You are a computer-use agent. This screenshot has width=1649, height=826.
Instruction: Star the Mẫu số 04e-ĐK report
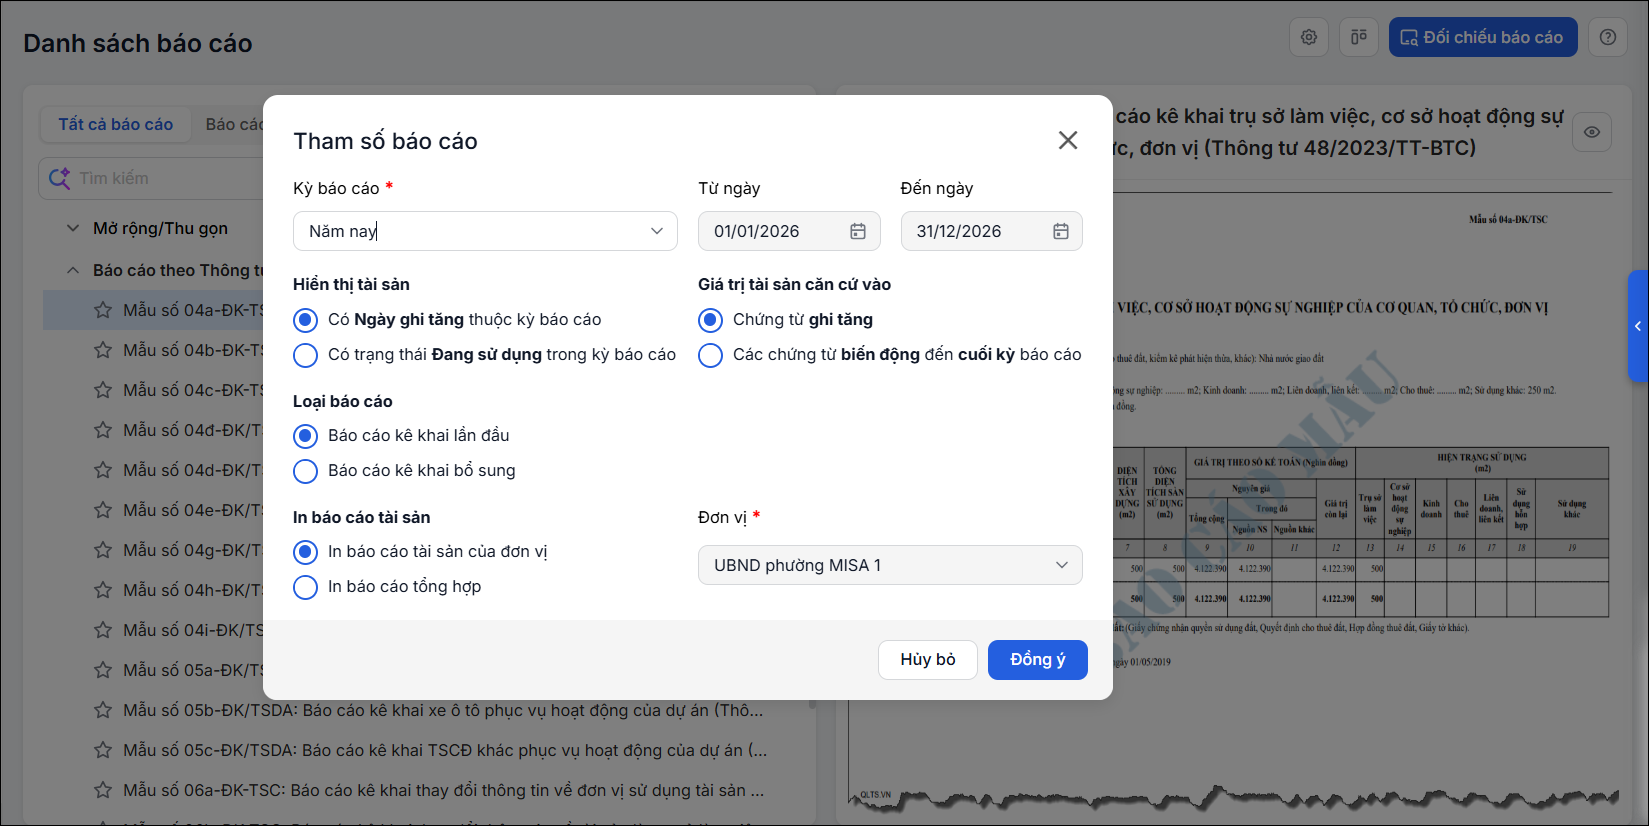(103, 510)
